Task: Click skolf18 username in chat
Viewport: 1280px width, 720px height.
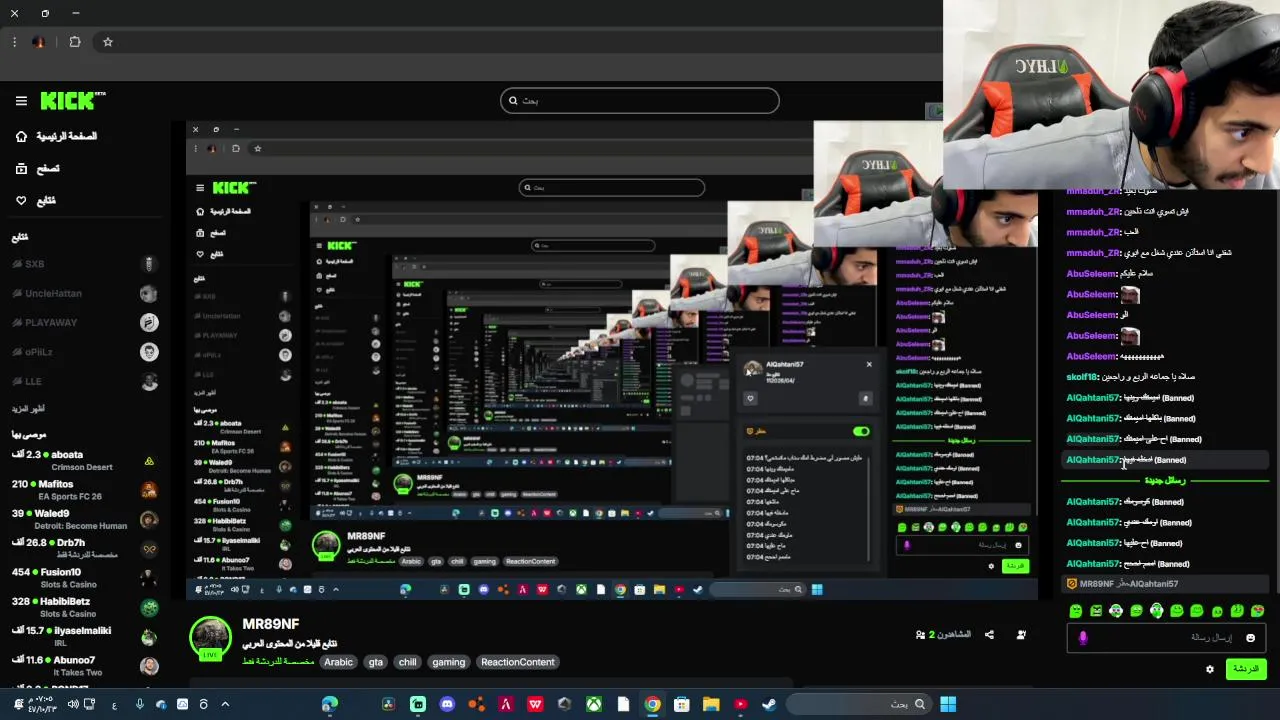Action: [1082, 377]
